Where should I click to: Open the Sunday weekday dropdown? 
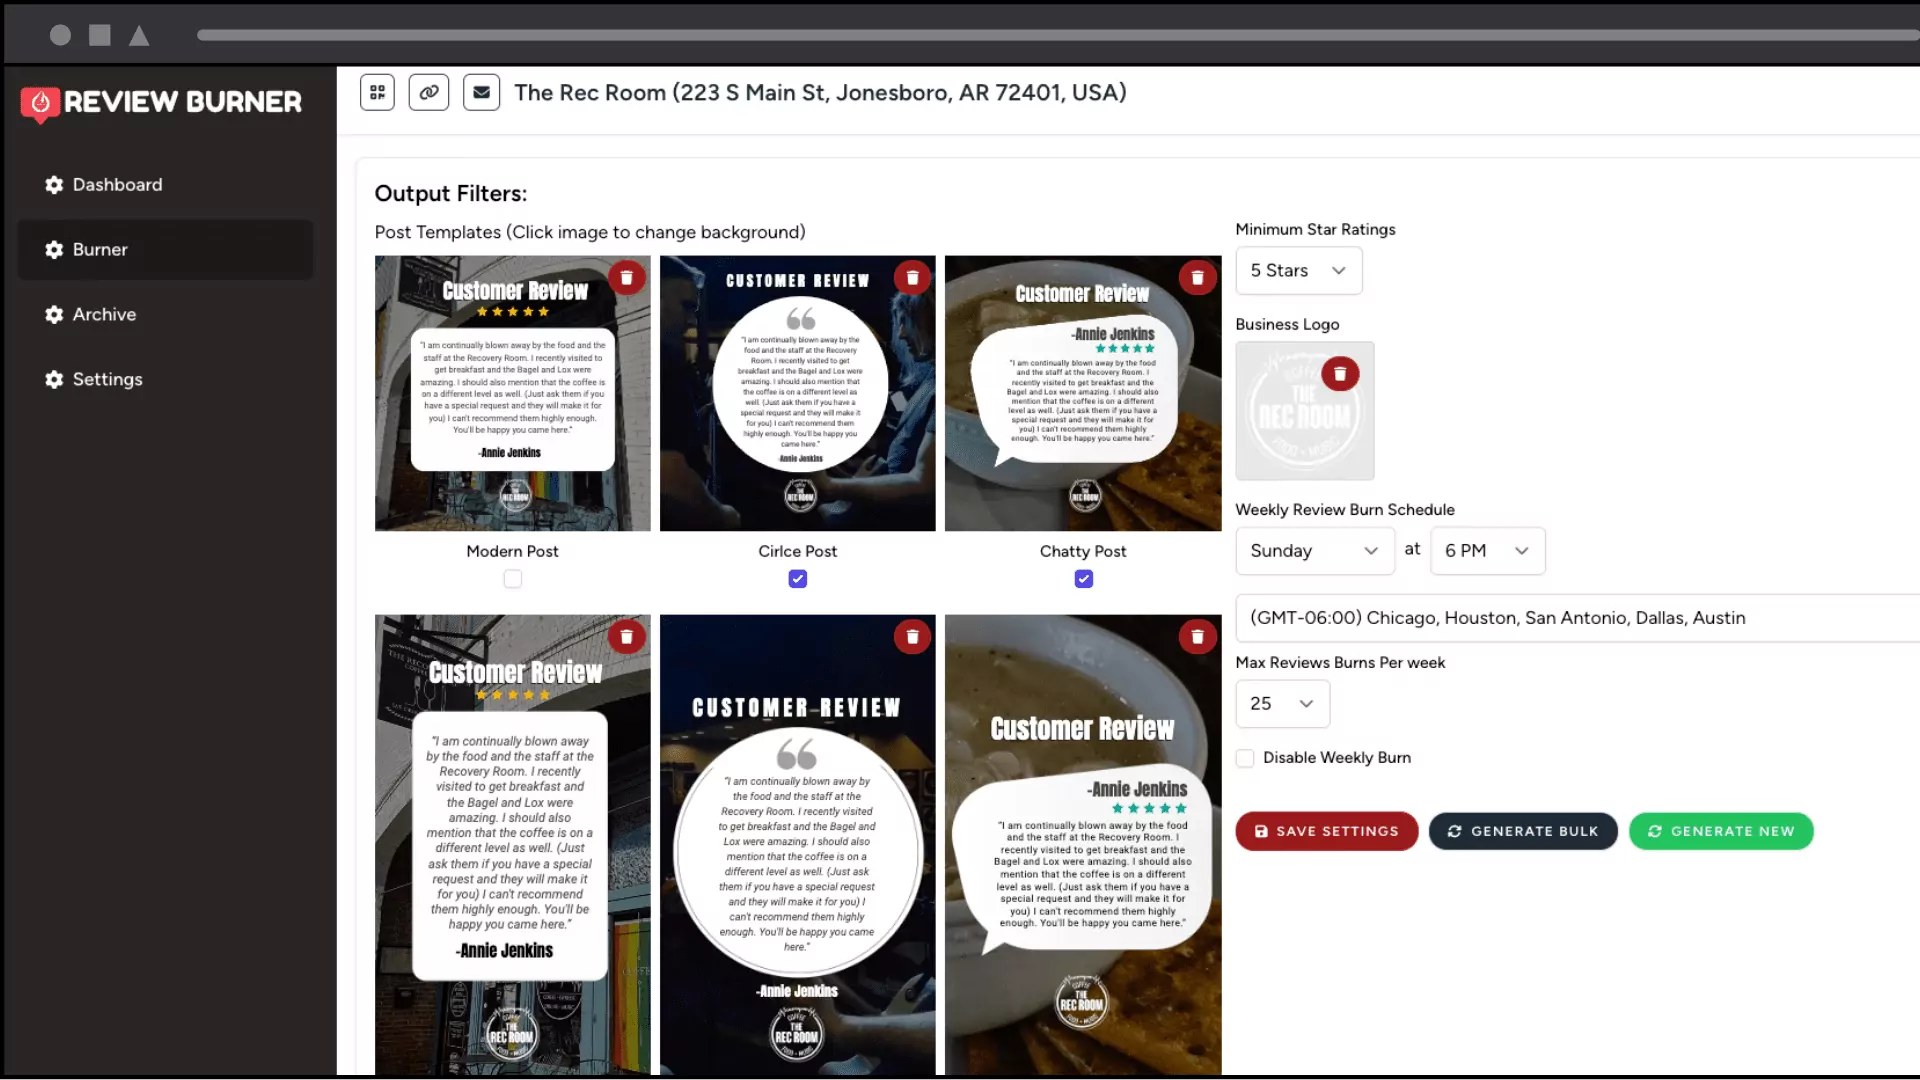click(1314, 551)
